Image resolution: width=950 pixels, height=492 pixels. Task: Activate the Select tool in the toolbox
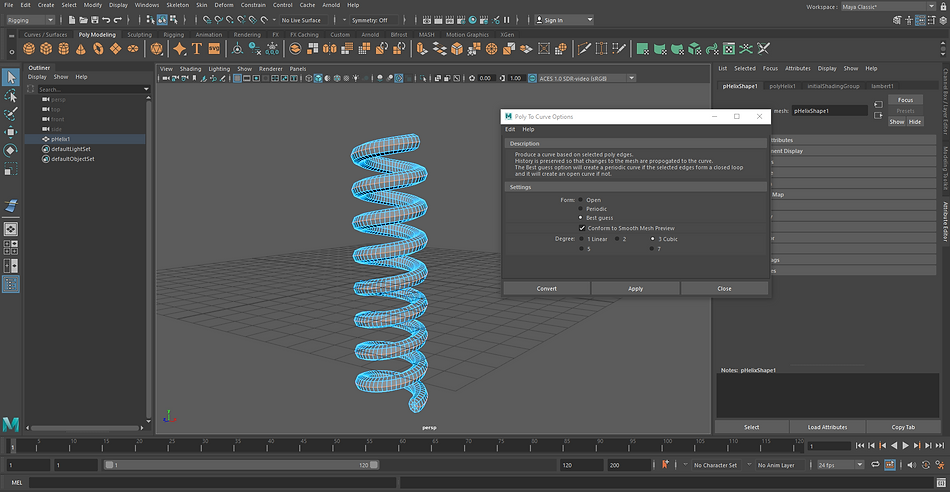tap(11, 77)
